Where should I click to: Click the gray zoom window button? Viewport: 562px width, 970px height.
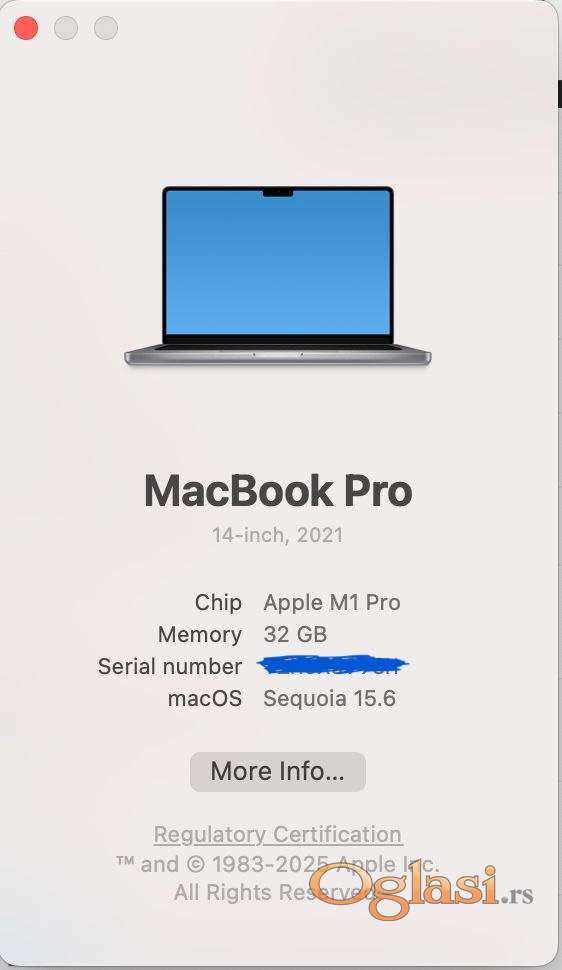[x=106, y=28]
